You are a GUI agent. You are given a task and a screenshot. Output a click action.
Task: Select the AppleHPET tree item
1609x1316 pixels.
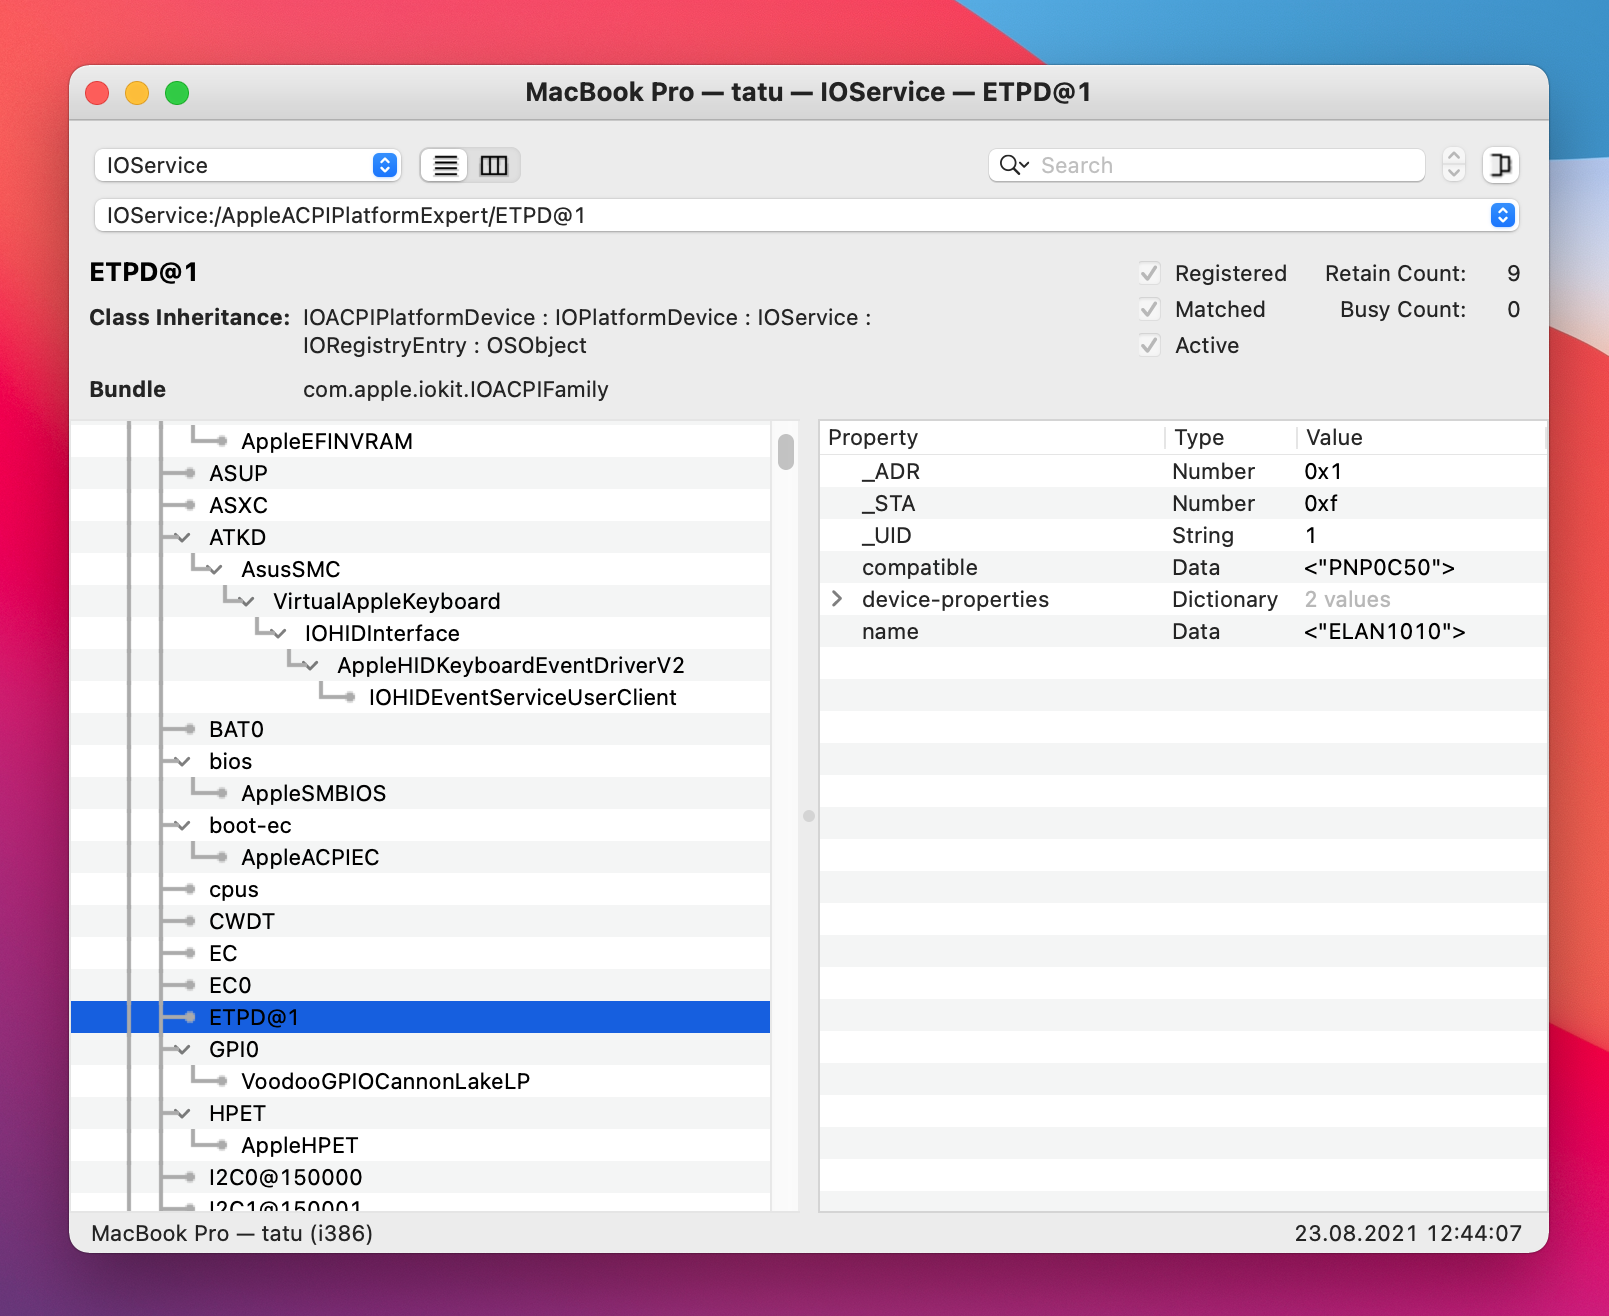coord(299,1145)
